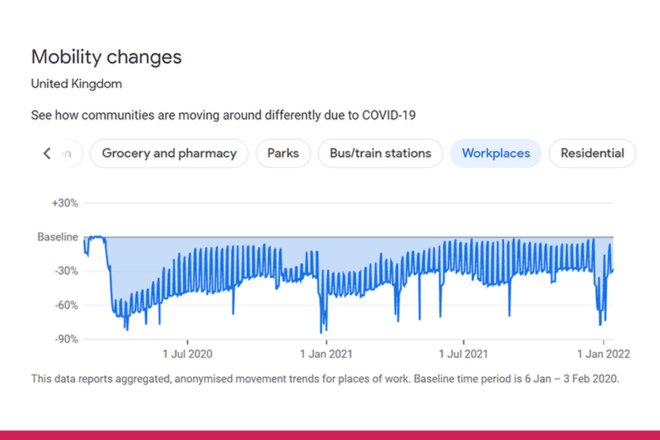This screenshot has width=660, height=440.
Task: Click the 1 Jan 2021 date marker
Action: point(327,353)
